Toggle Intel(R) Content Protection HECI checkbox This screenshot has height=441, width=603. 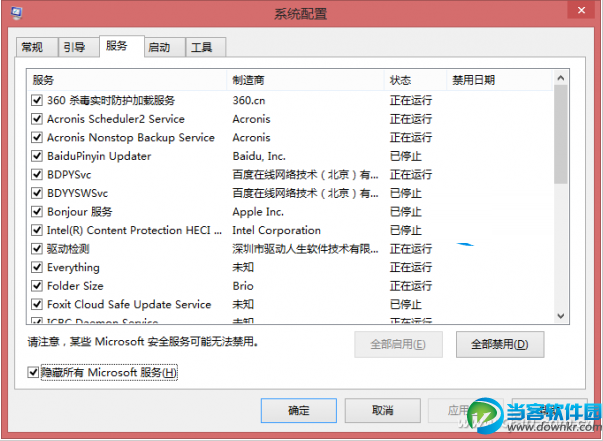37,230
